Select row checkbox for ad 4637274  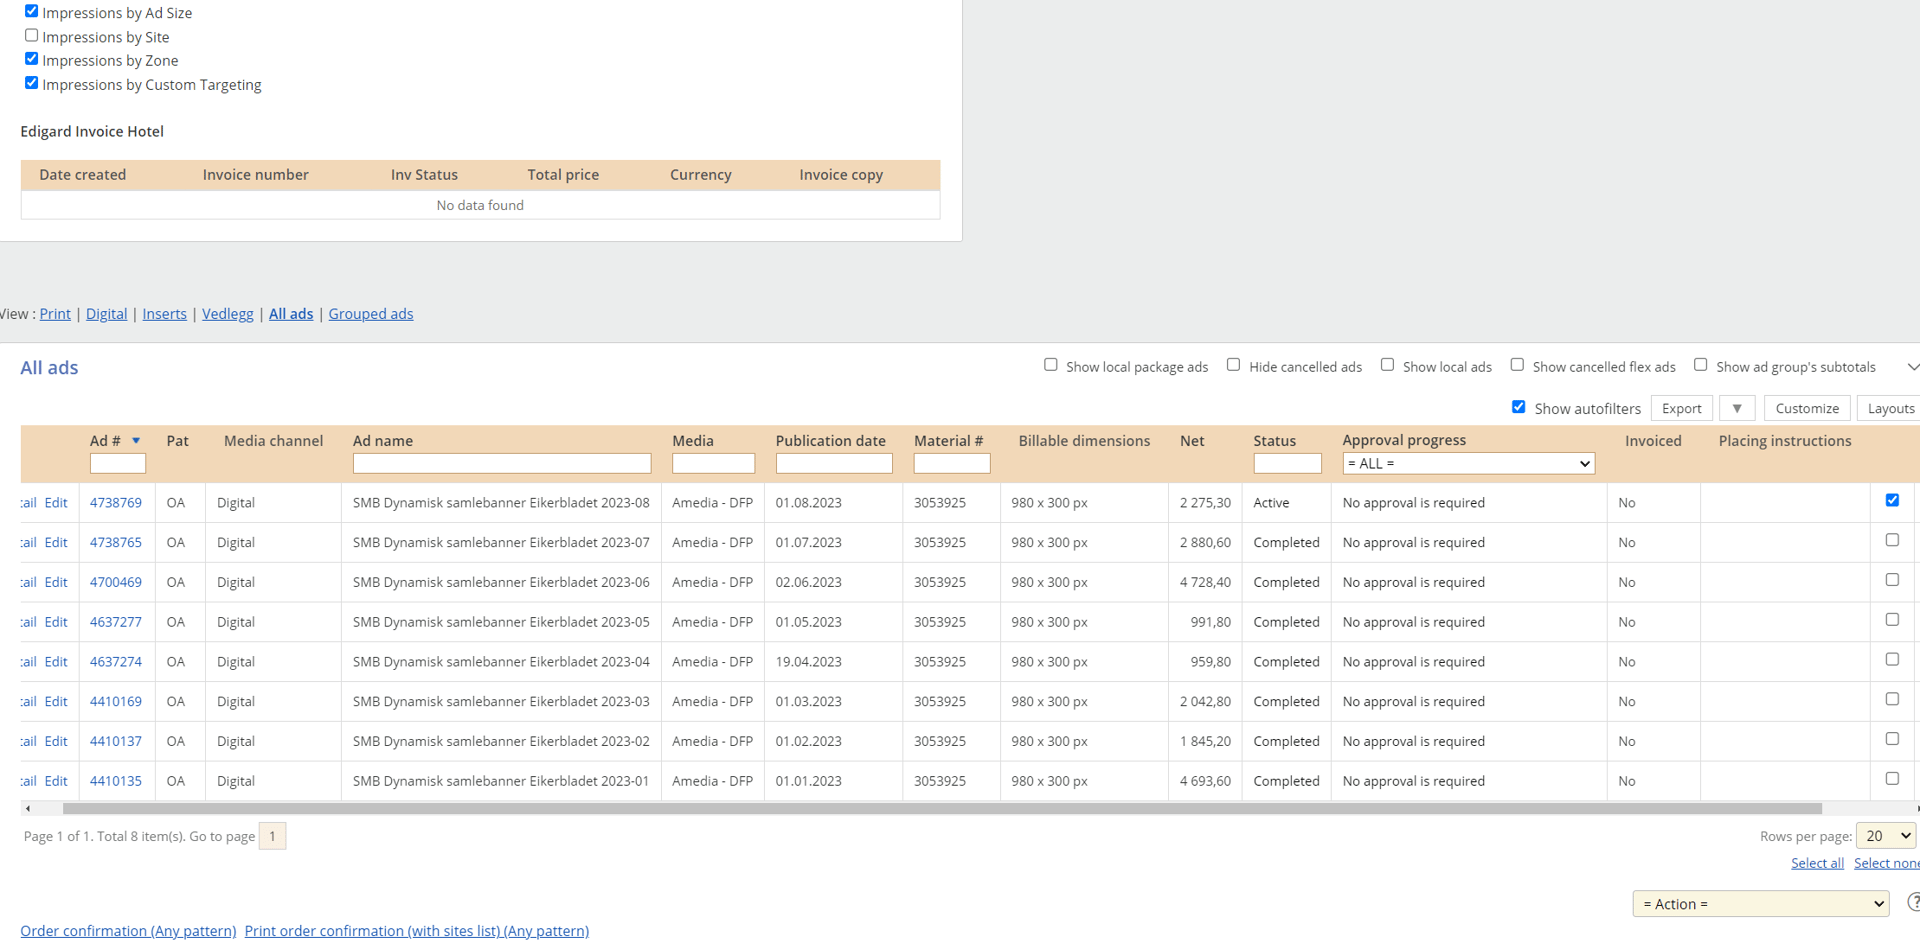click(x=1892, y=660)
